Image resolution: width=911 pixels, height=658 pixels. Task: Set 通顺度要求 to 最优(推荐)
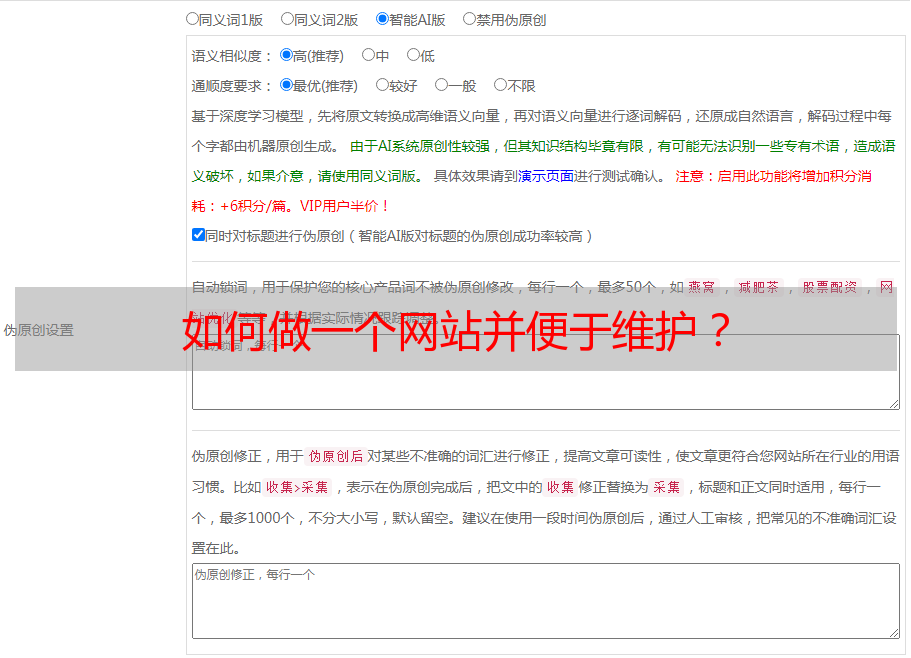pos(286,85)
